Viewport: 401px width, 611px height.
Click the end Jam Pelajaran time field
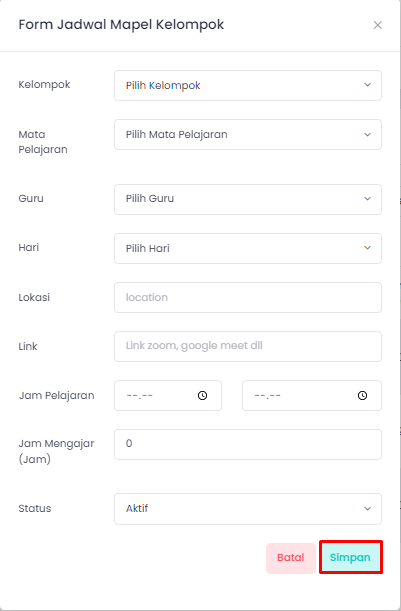tap(312, 396)
